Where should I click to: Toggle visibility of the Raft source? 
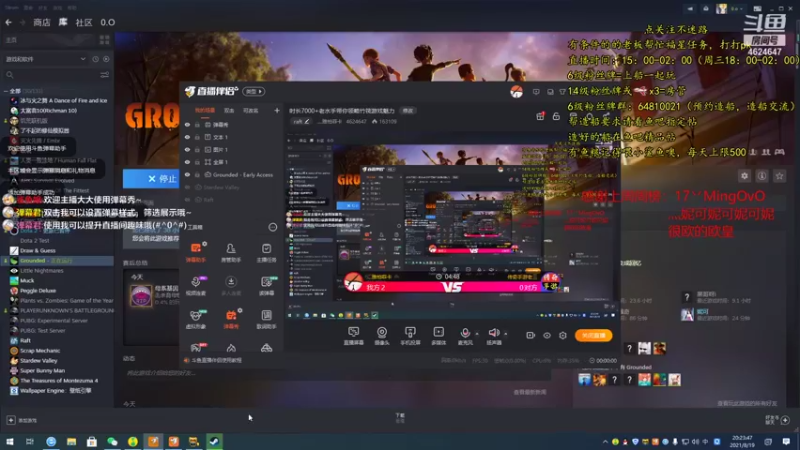187,200
